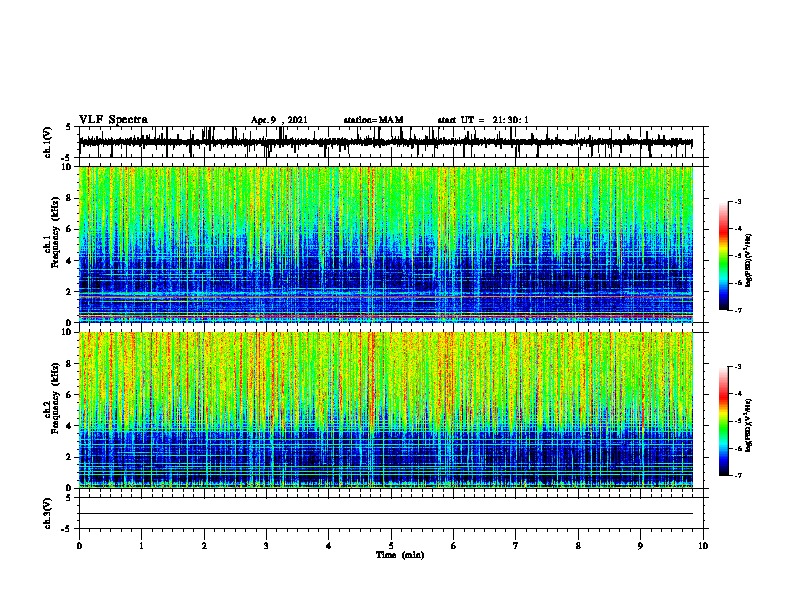The width and height of the screenshot is (792, 612).
Task: Click time axis tick label "2"
Action: 204,546
